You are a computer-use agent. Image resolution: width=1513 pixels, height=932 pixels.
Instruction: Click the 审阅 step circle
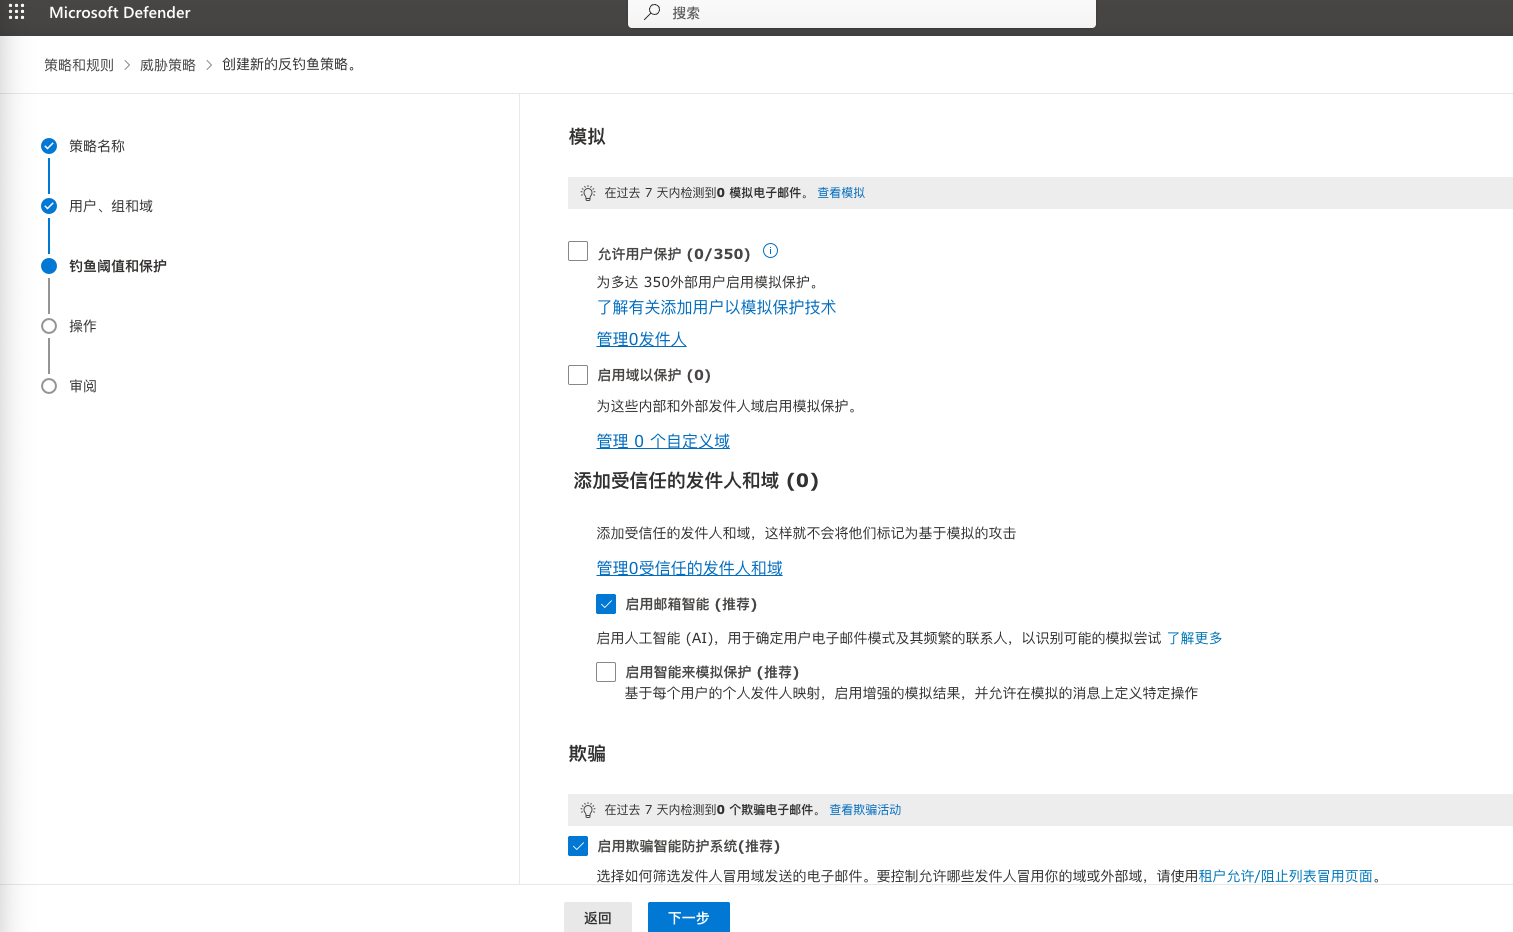[x=49, y=386]
